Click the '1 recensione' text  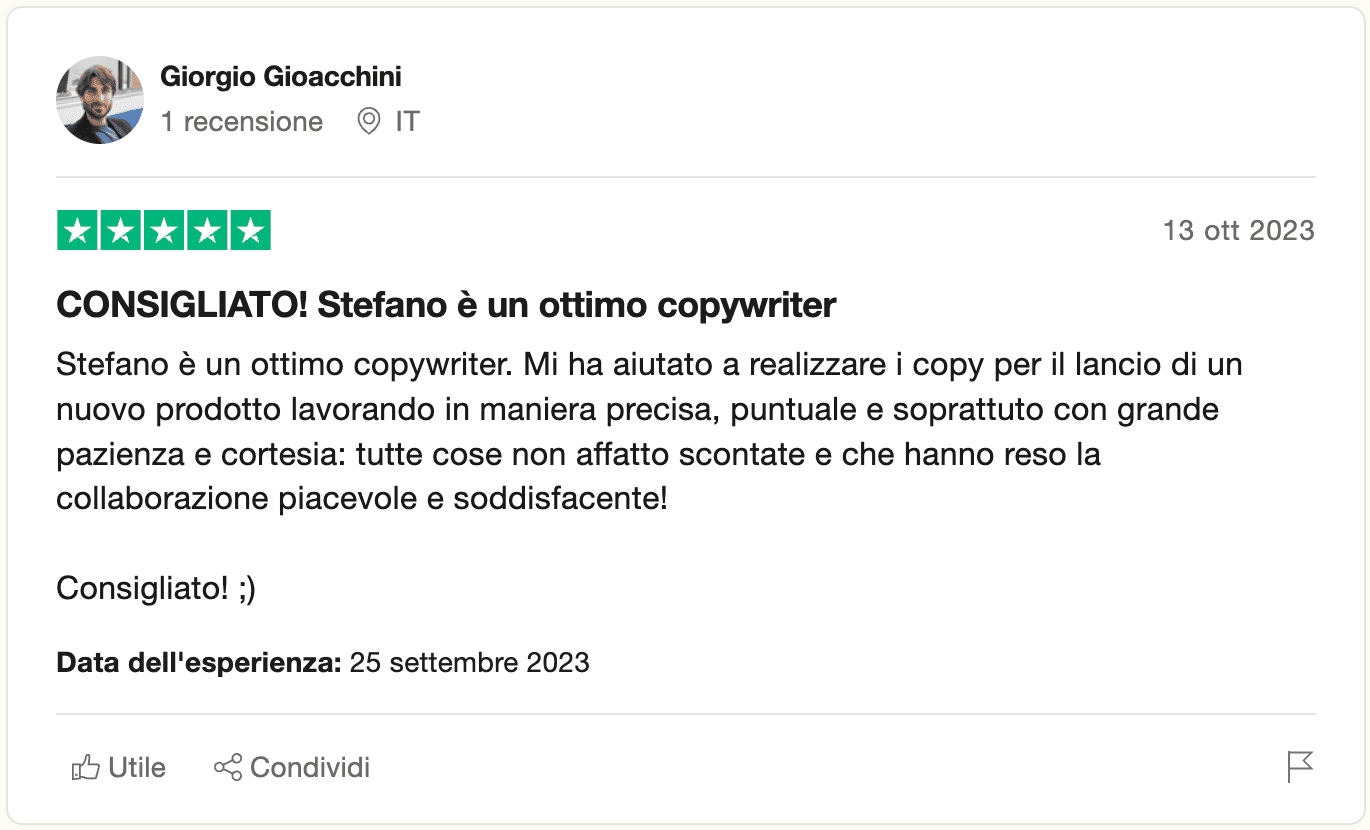[x=242, y=122]
